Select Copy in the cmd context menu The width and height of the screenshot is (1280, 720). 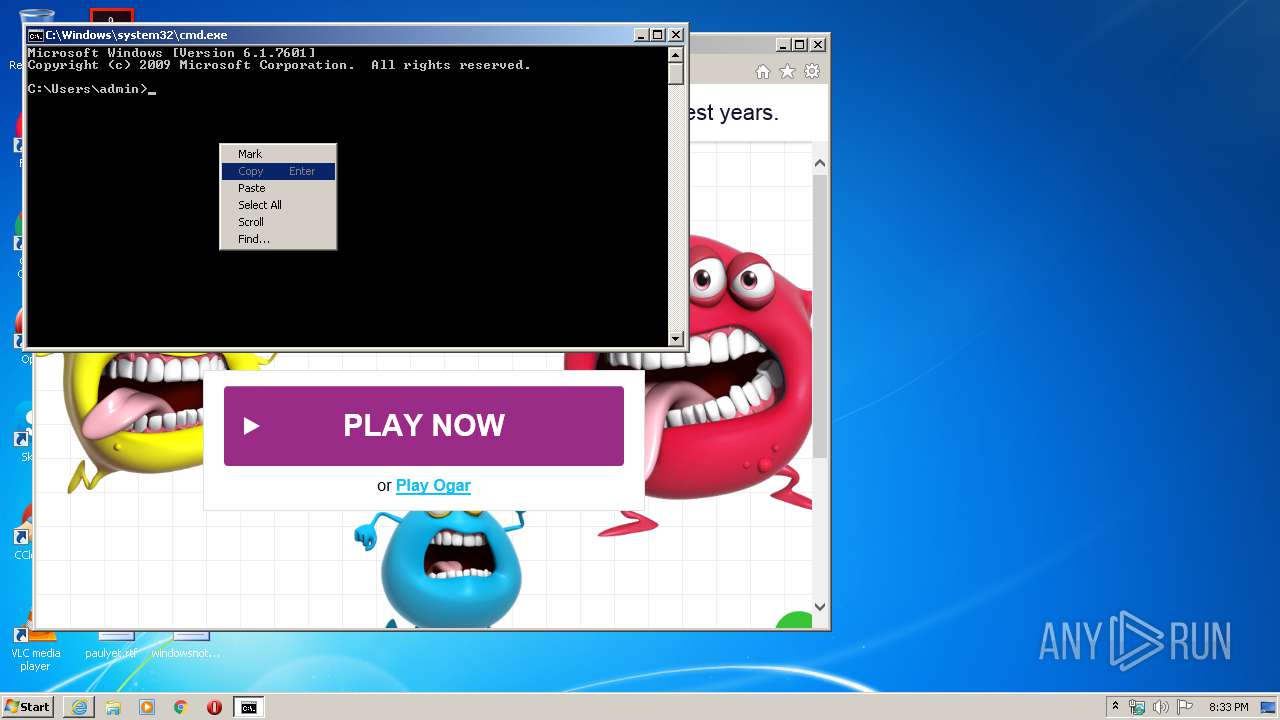tap(278, 171)
